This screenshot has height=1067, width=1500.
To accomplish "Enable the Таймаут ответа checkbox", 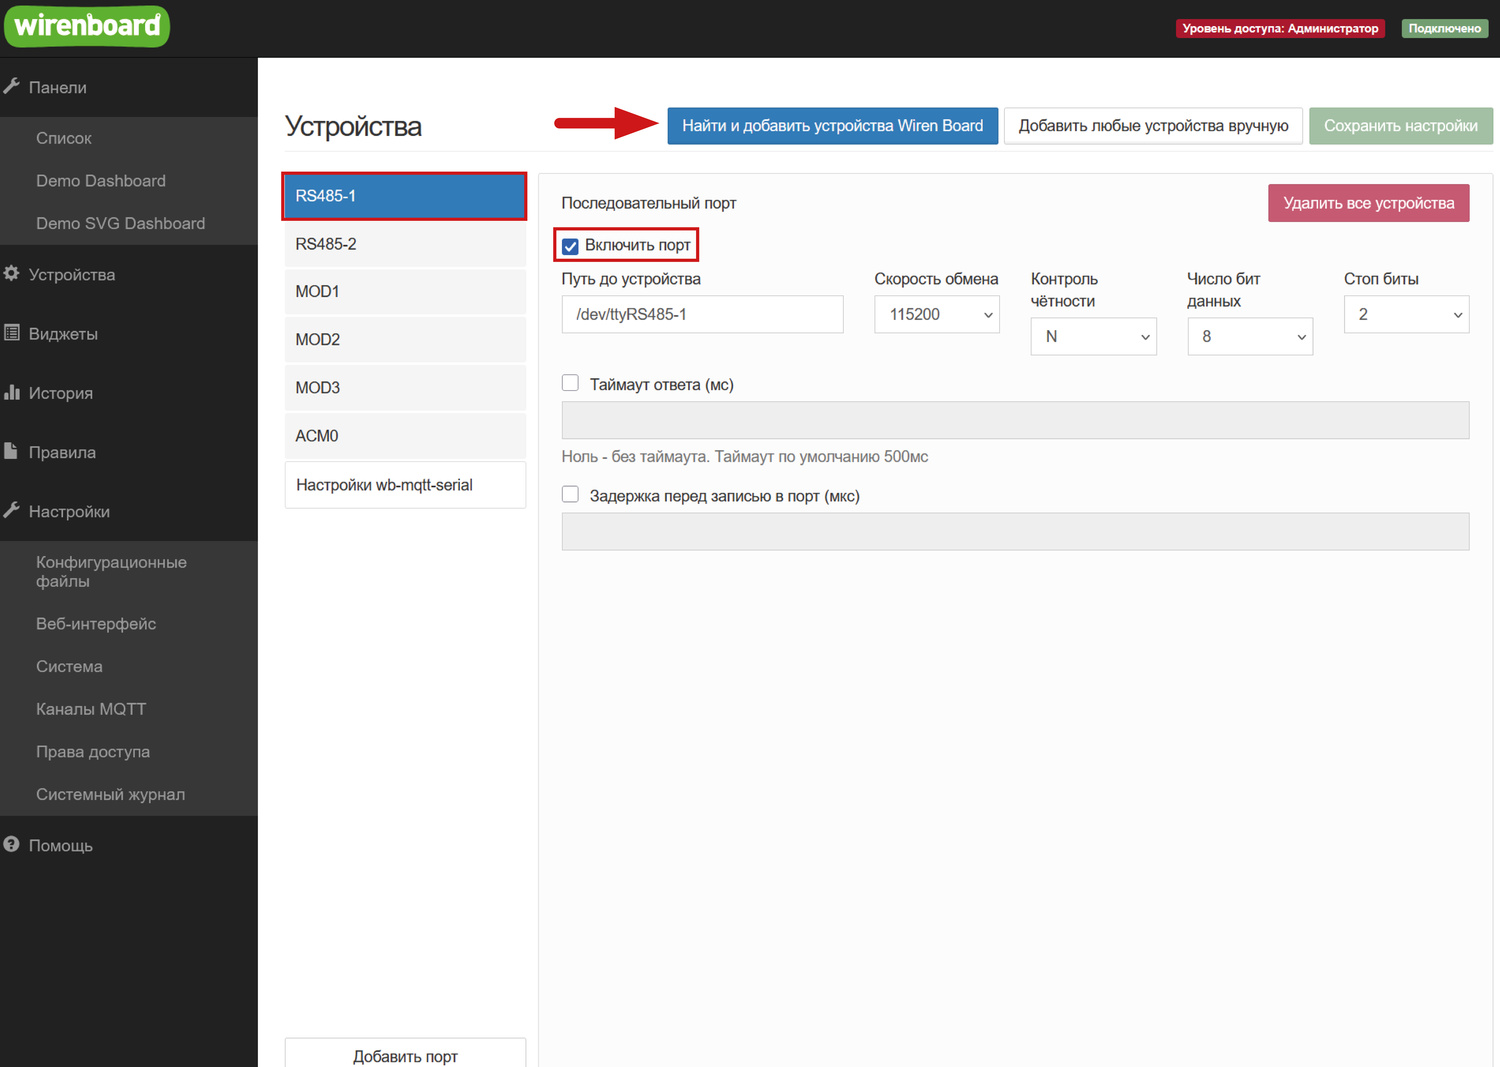I will [x=570, y=383].
